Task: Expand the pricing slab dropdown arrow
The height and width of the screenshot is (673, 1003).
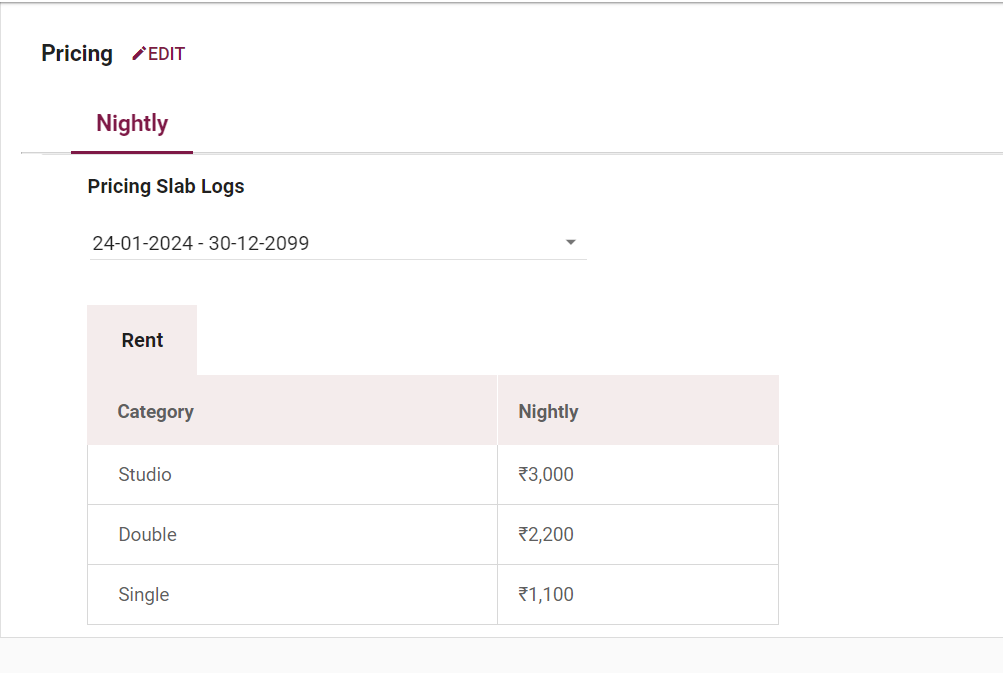Action: coord(571,243)
